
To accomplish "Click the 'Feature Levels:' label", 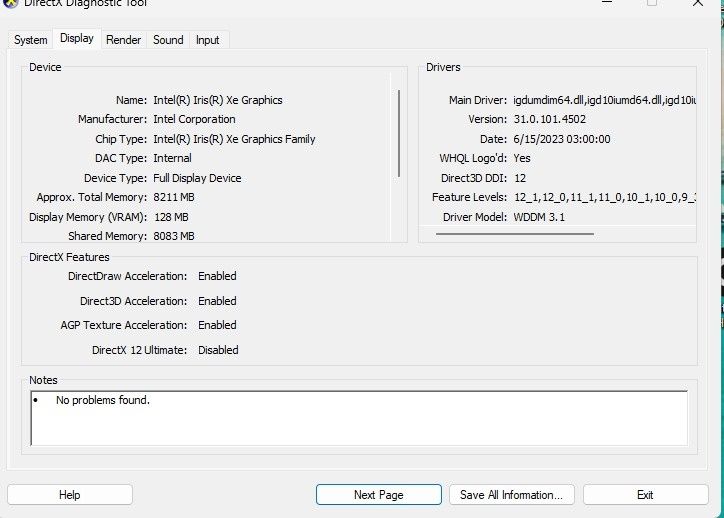I will click(469, 197).
